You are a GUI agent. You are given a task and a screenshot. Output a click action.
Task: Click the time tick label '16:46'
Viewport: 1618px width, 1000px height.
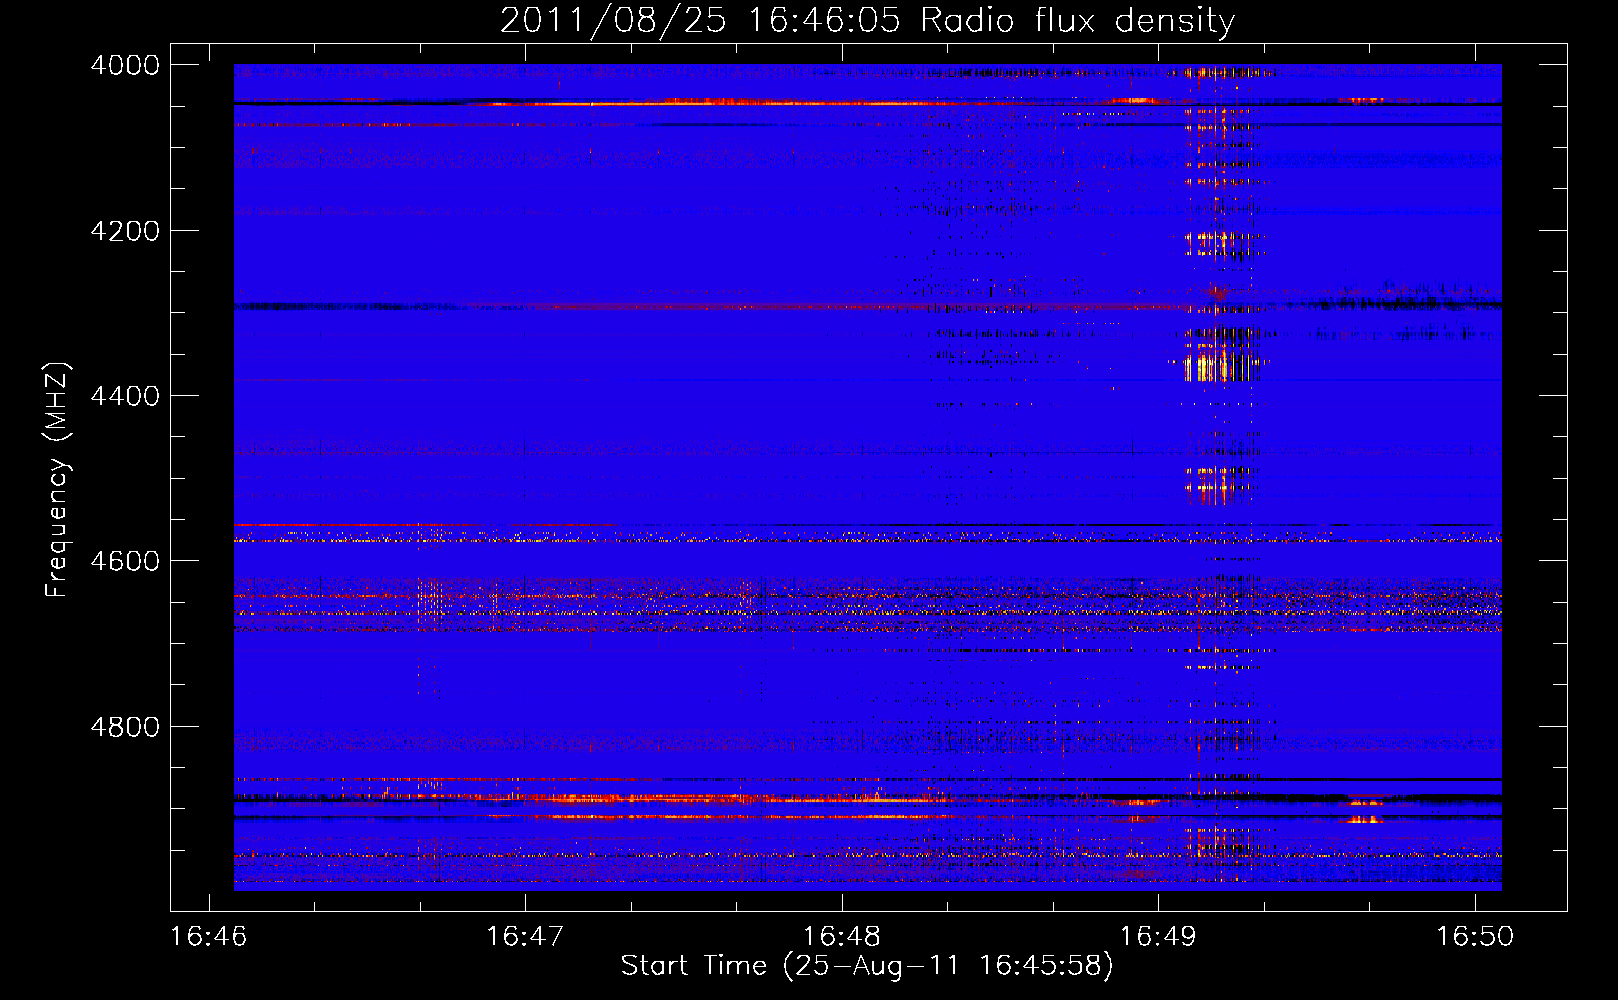pyautogui.click(x=209, y=937)
